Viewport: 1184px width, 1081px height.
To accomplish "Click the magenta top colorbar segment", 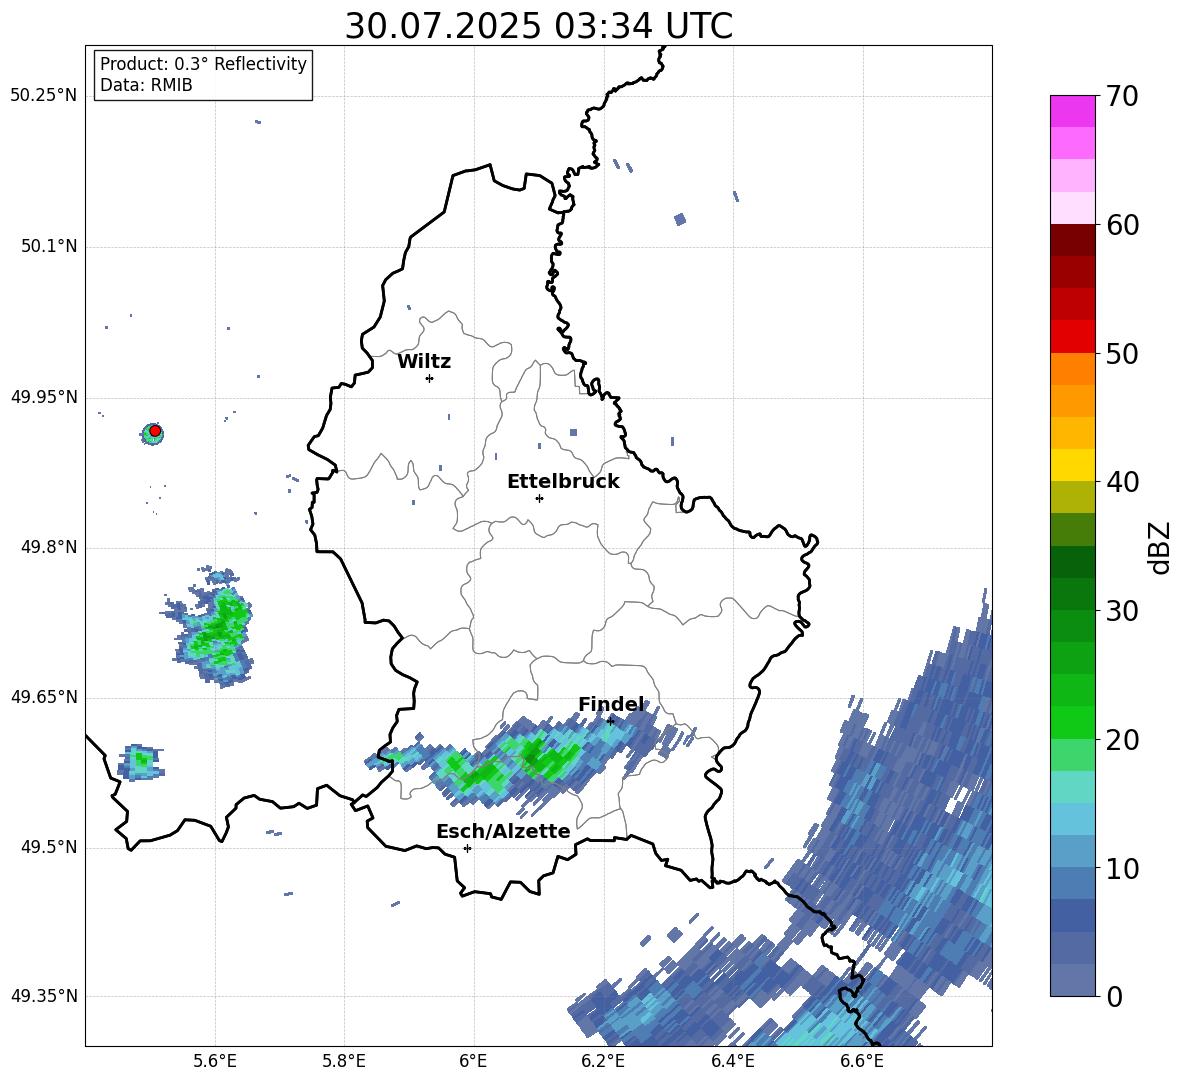I will [x=1072, y=111].
